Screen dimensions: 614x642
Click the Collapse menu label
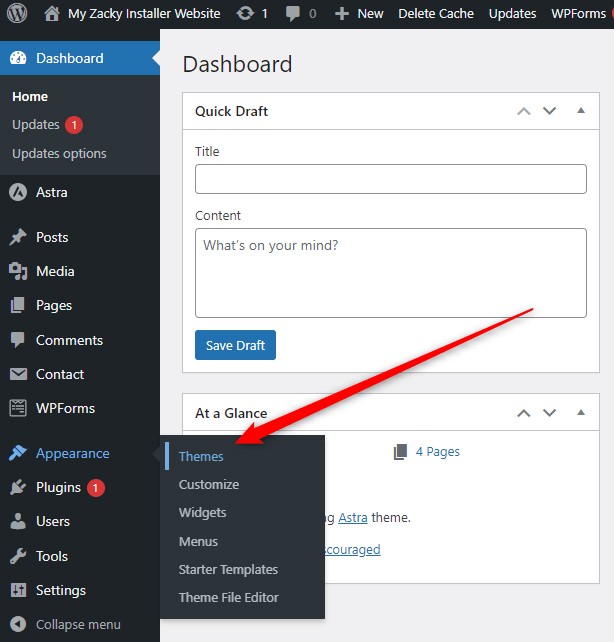[x=78, y=624]
